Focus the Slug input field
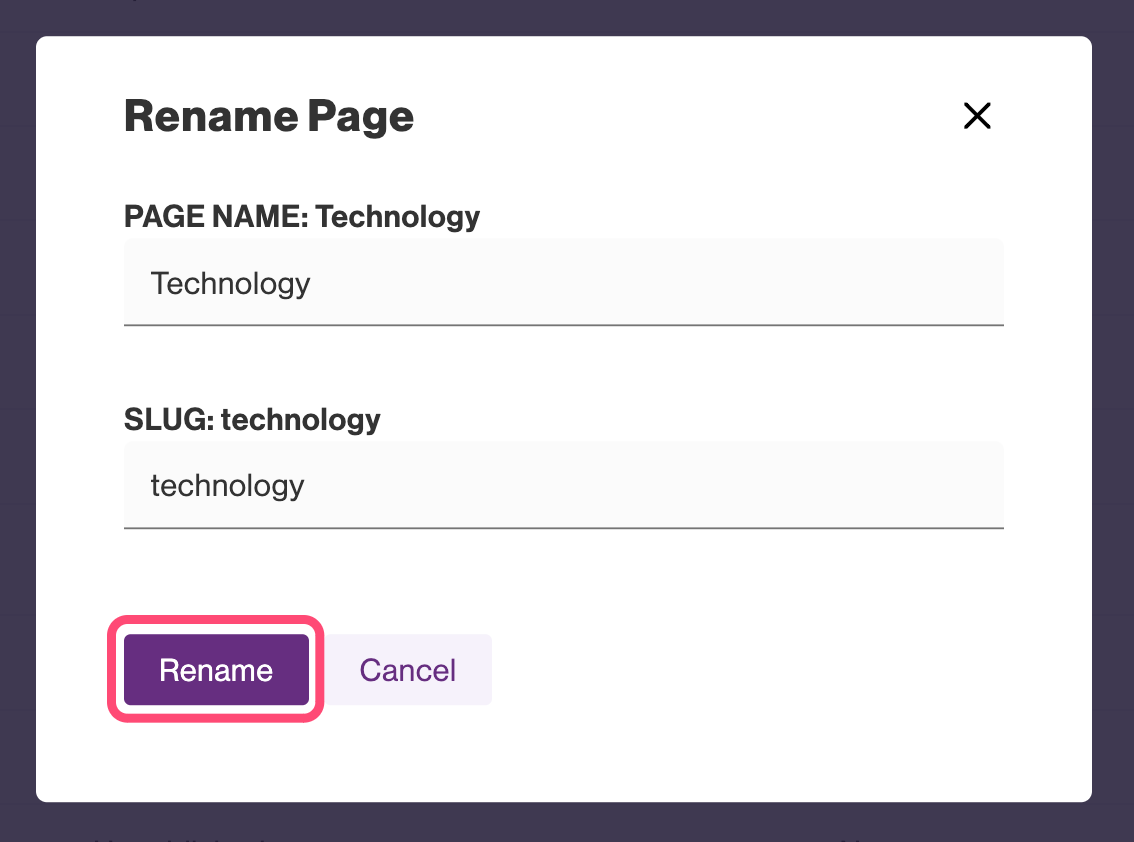Screen dimensions: 1134x842 point(563,486)
